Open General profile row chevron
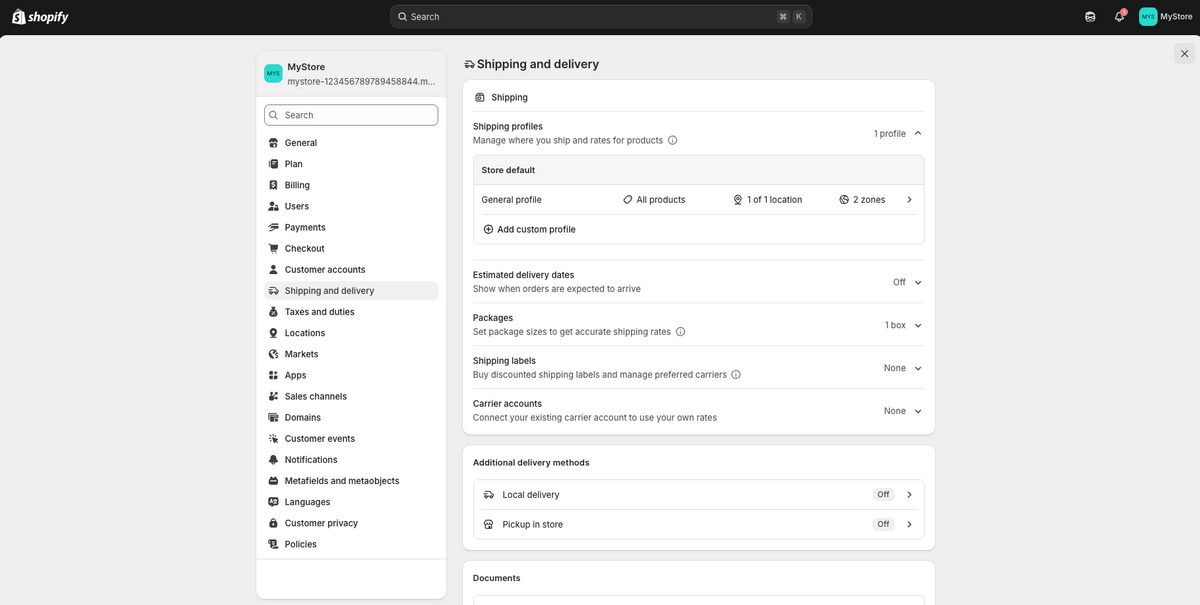The height and width of the screenshot is (605, 1200). pos(909,200)
